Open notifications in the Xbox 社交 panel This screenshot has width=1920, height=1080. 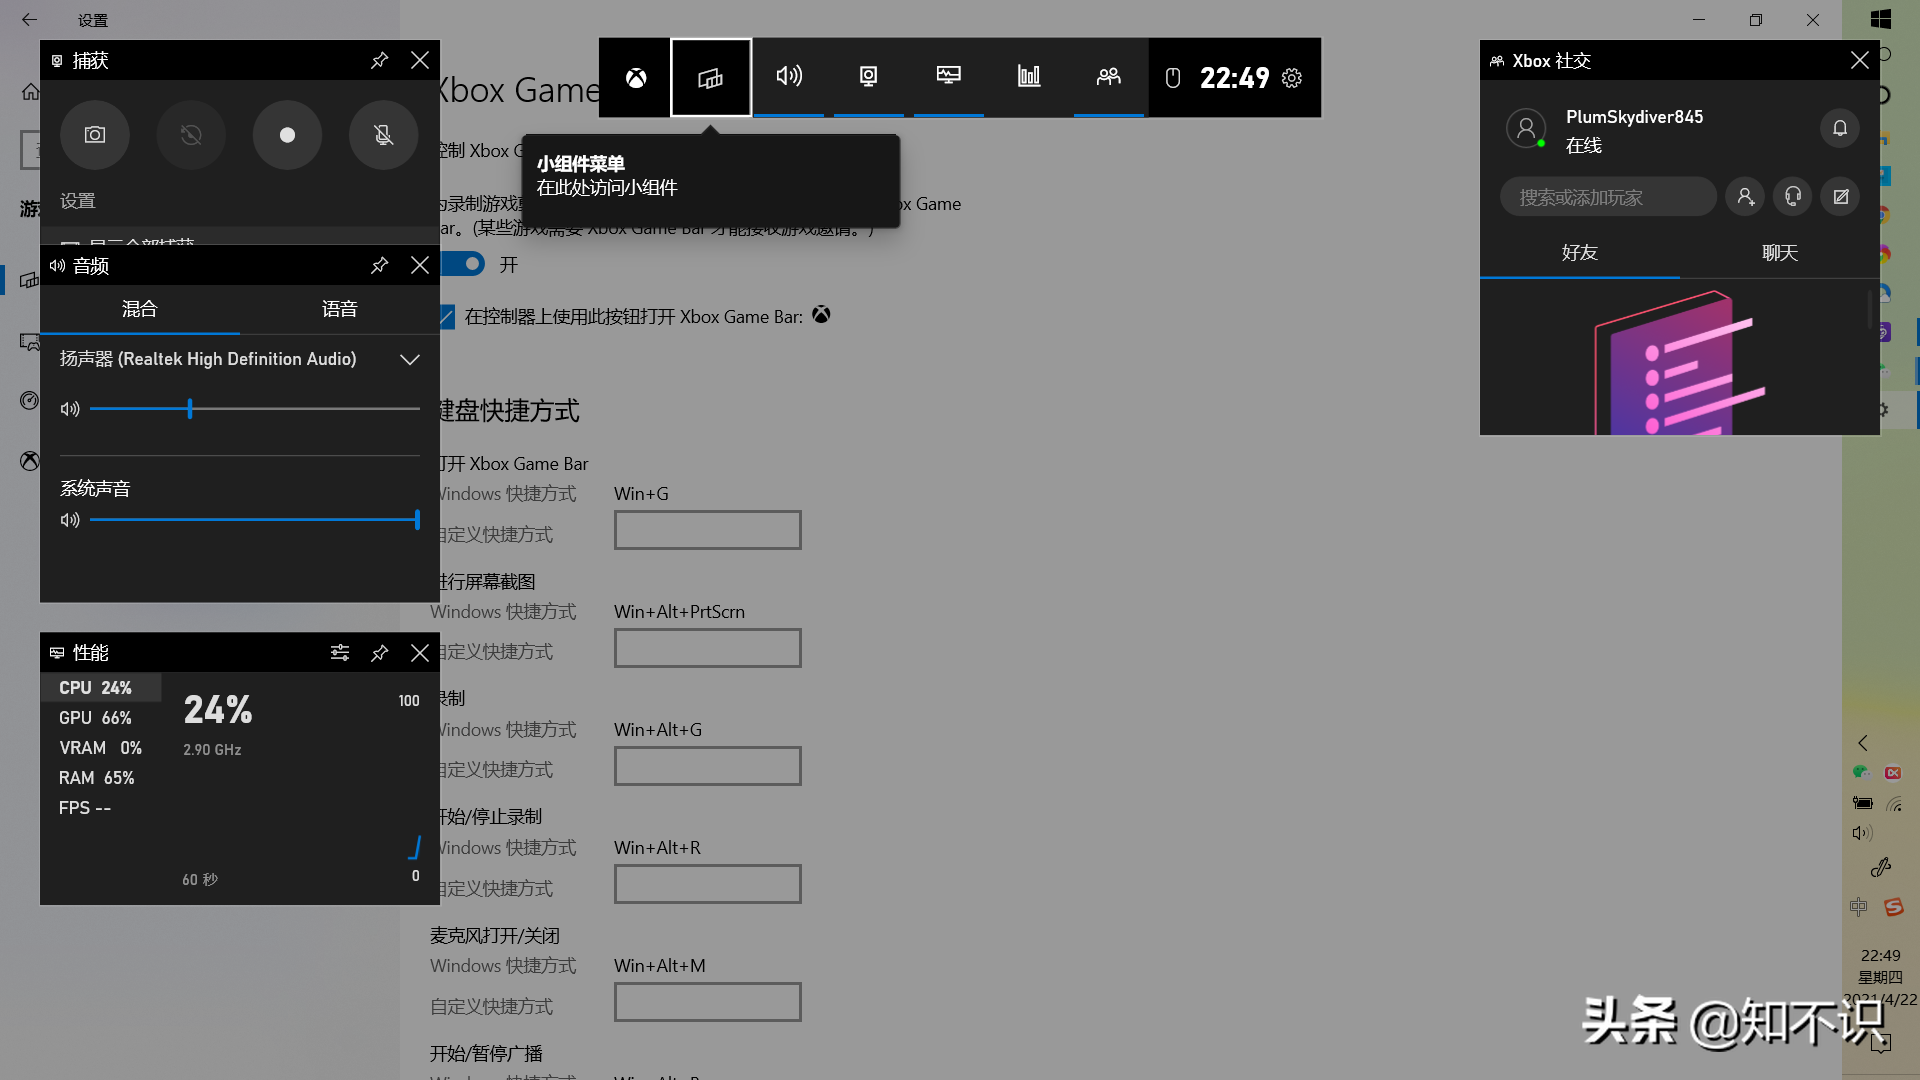(1840, 128)
